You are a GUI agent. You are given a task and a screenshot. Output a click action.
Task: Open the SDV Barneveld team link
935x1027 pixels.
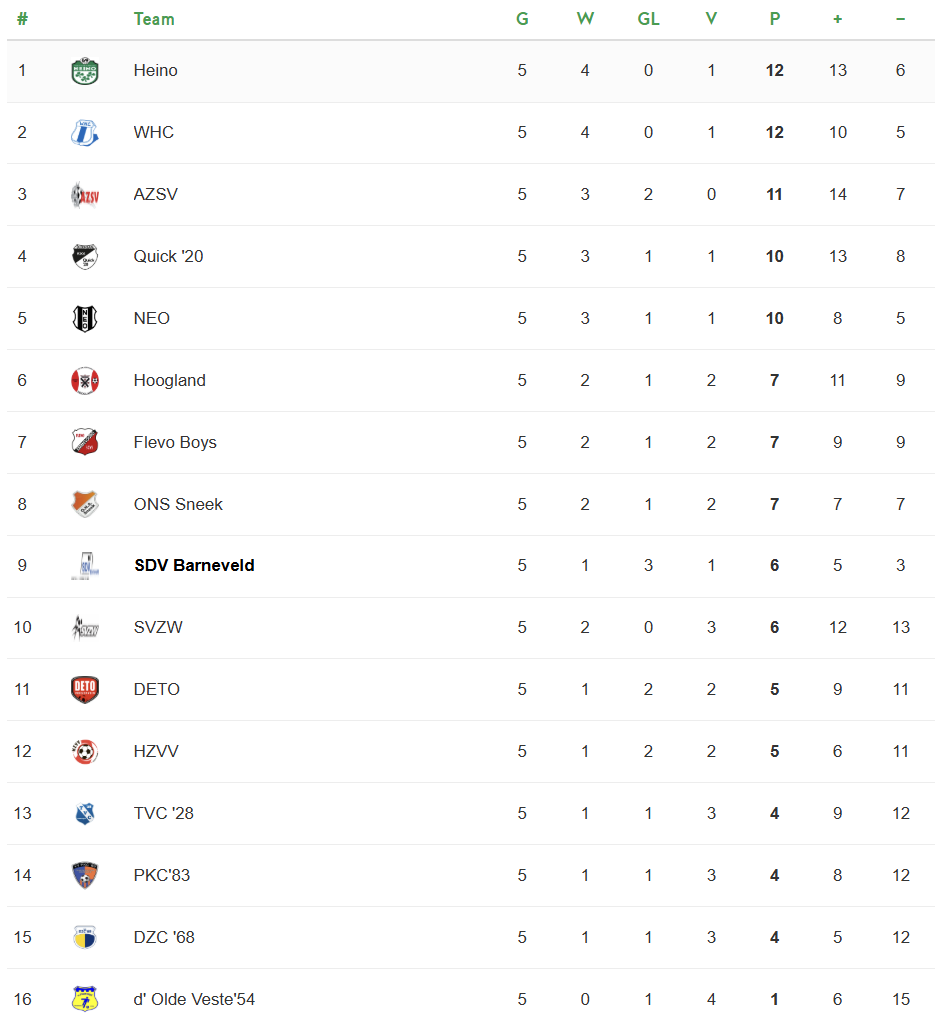(x=194, y=566)
